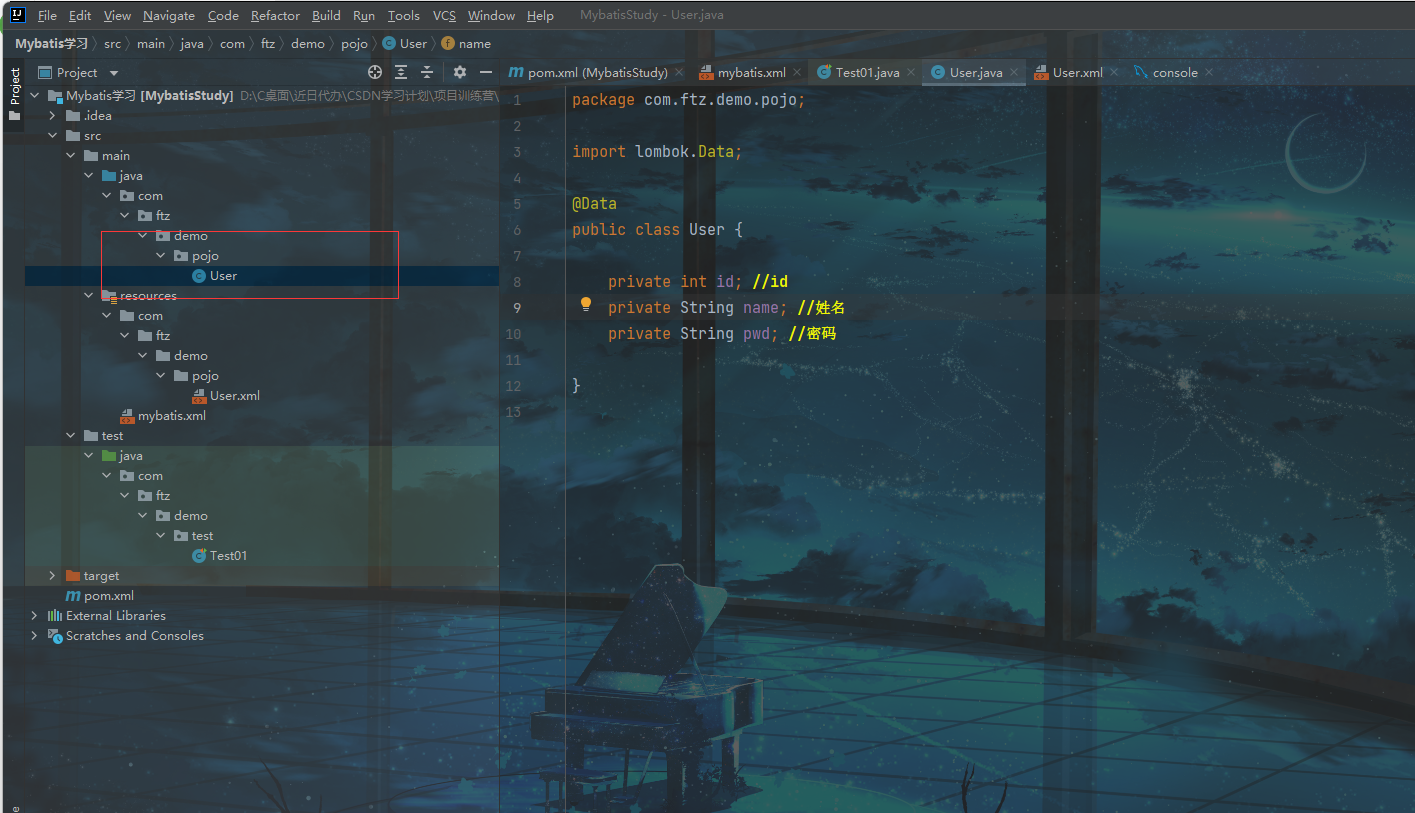Click the Test01 class icon in tree
The image size is (1415, 813).
(199, 555)
